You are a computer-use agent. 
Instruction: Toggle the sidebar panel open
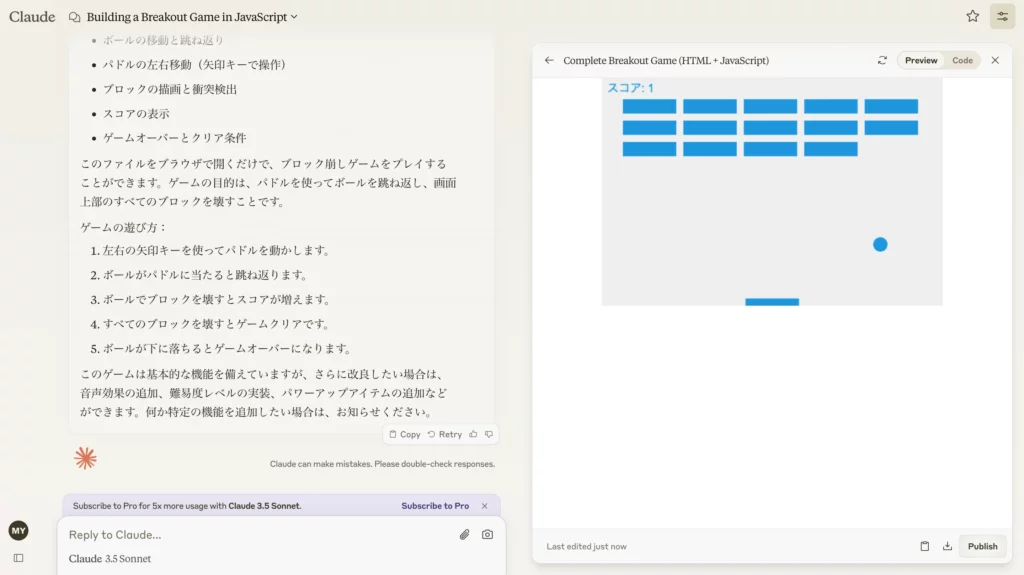(x=18, y=558)
